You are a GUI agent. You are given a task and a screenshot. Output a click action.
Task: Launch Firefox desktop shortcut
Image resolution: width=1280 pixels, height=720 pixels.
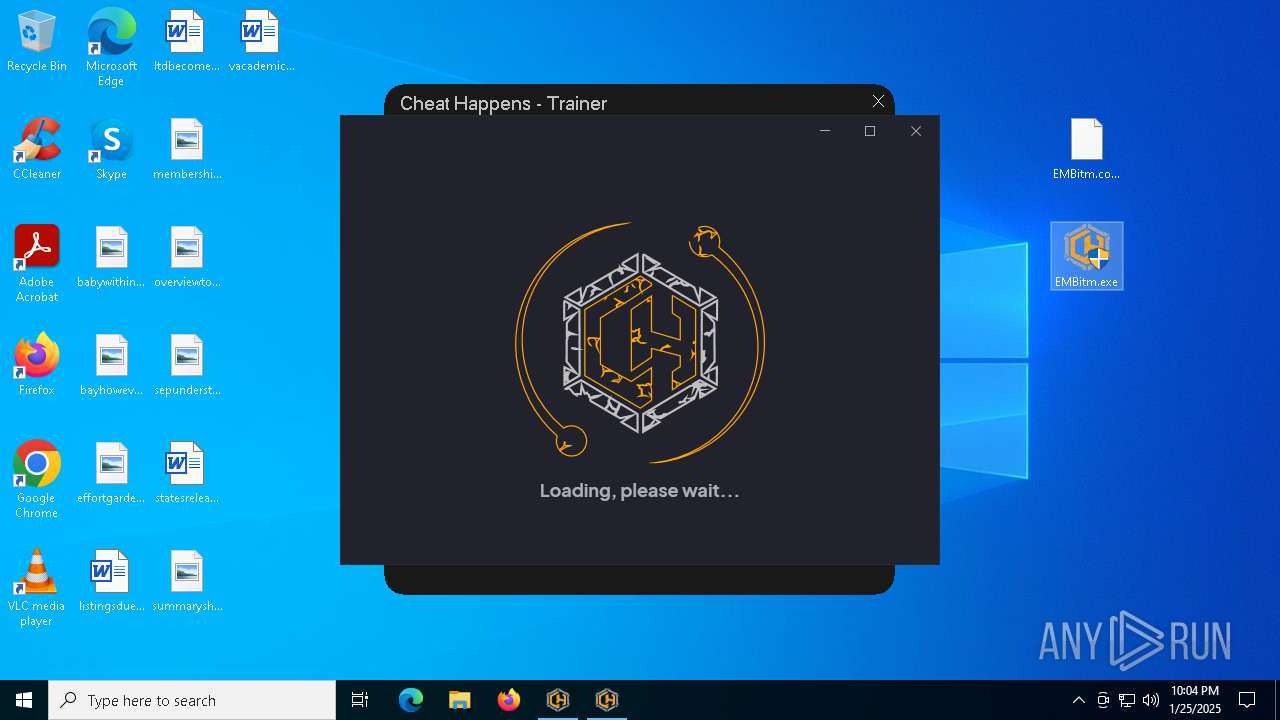click(x=37, y=366)
